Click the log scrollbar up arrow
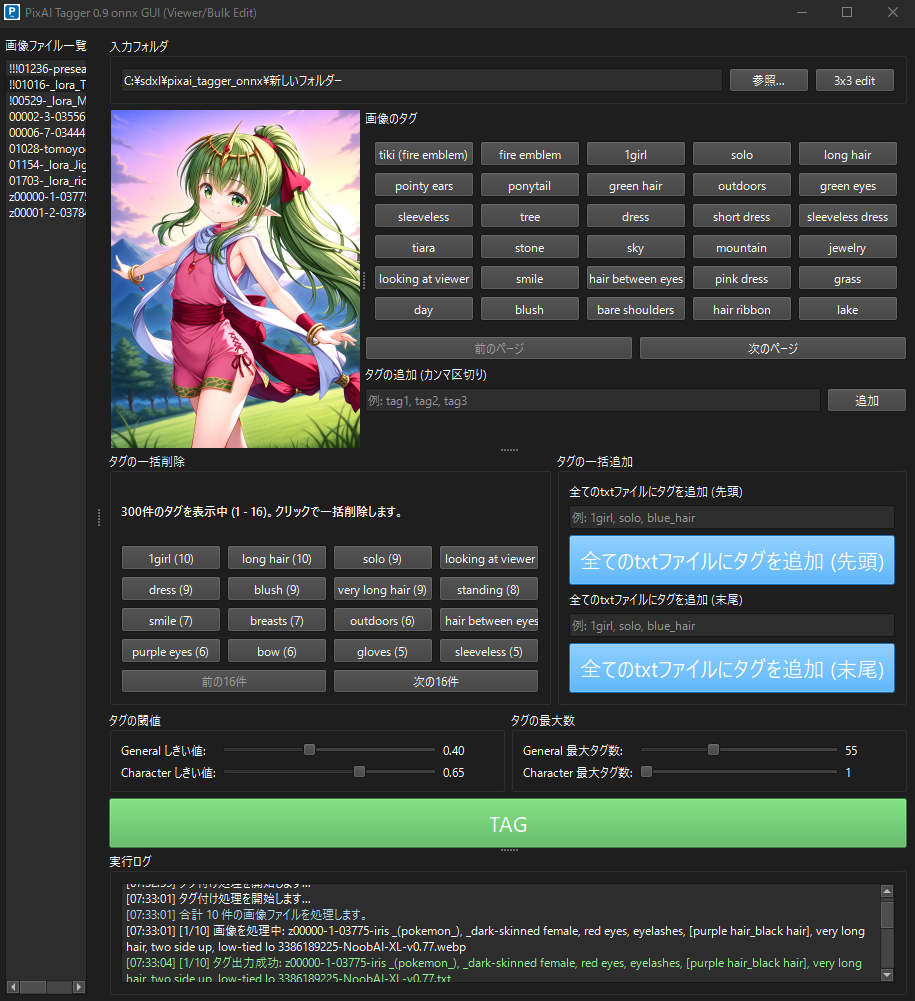Image resolution: width=915 pixels, height=1001 pixels. pos(887,891)
